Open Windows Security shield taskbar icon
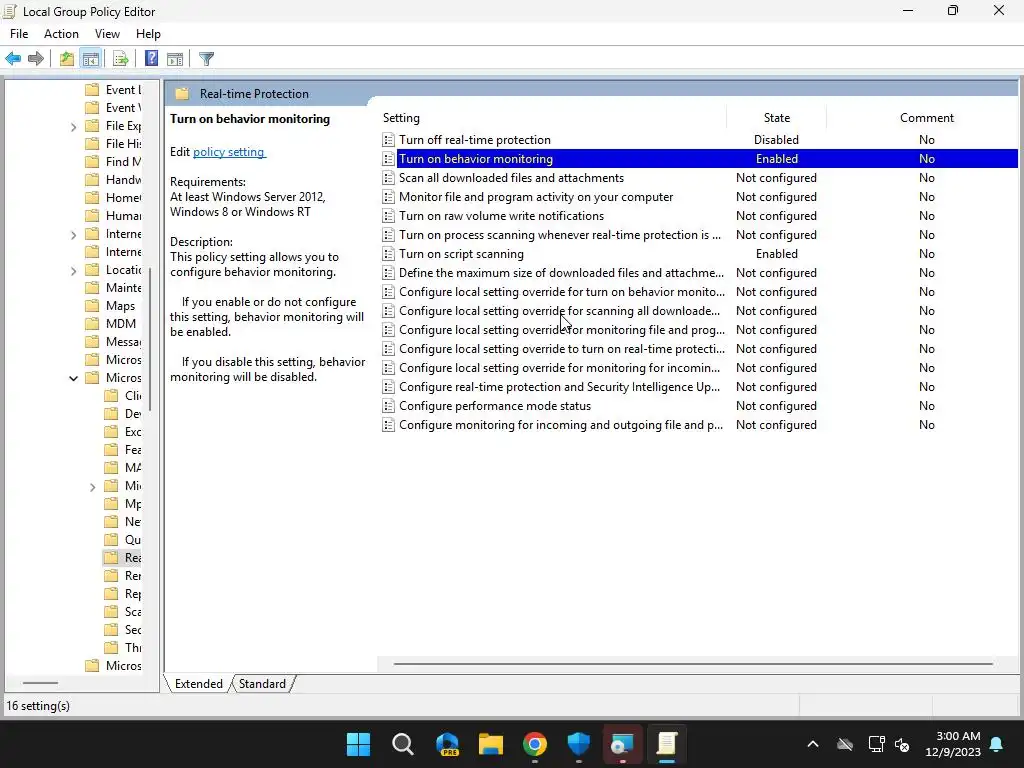The image size is (1024, 768). tap(579, 744)
